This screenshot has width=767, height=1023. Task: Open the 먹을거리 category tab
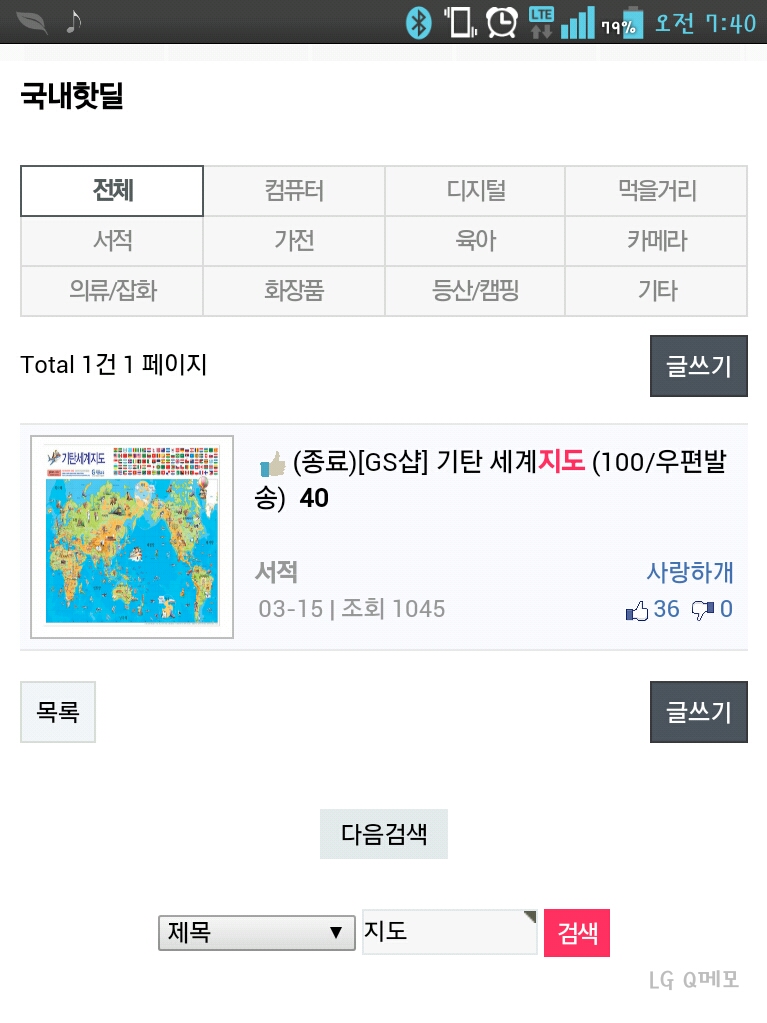coord(656,191)
